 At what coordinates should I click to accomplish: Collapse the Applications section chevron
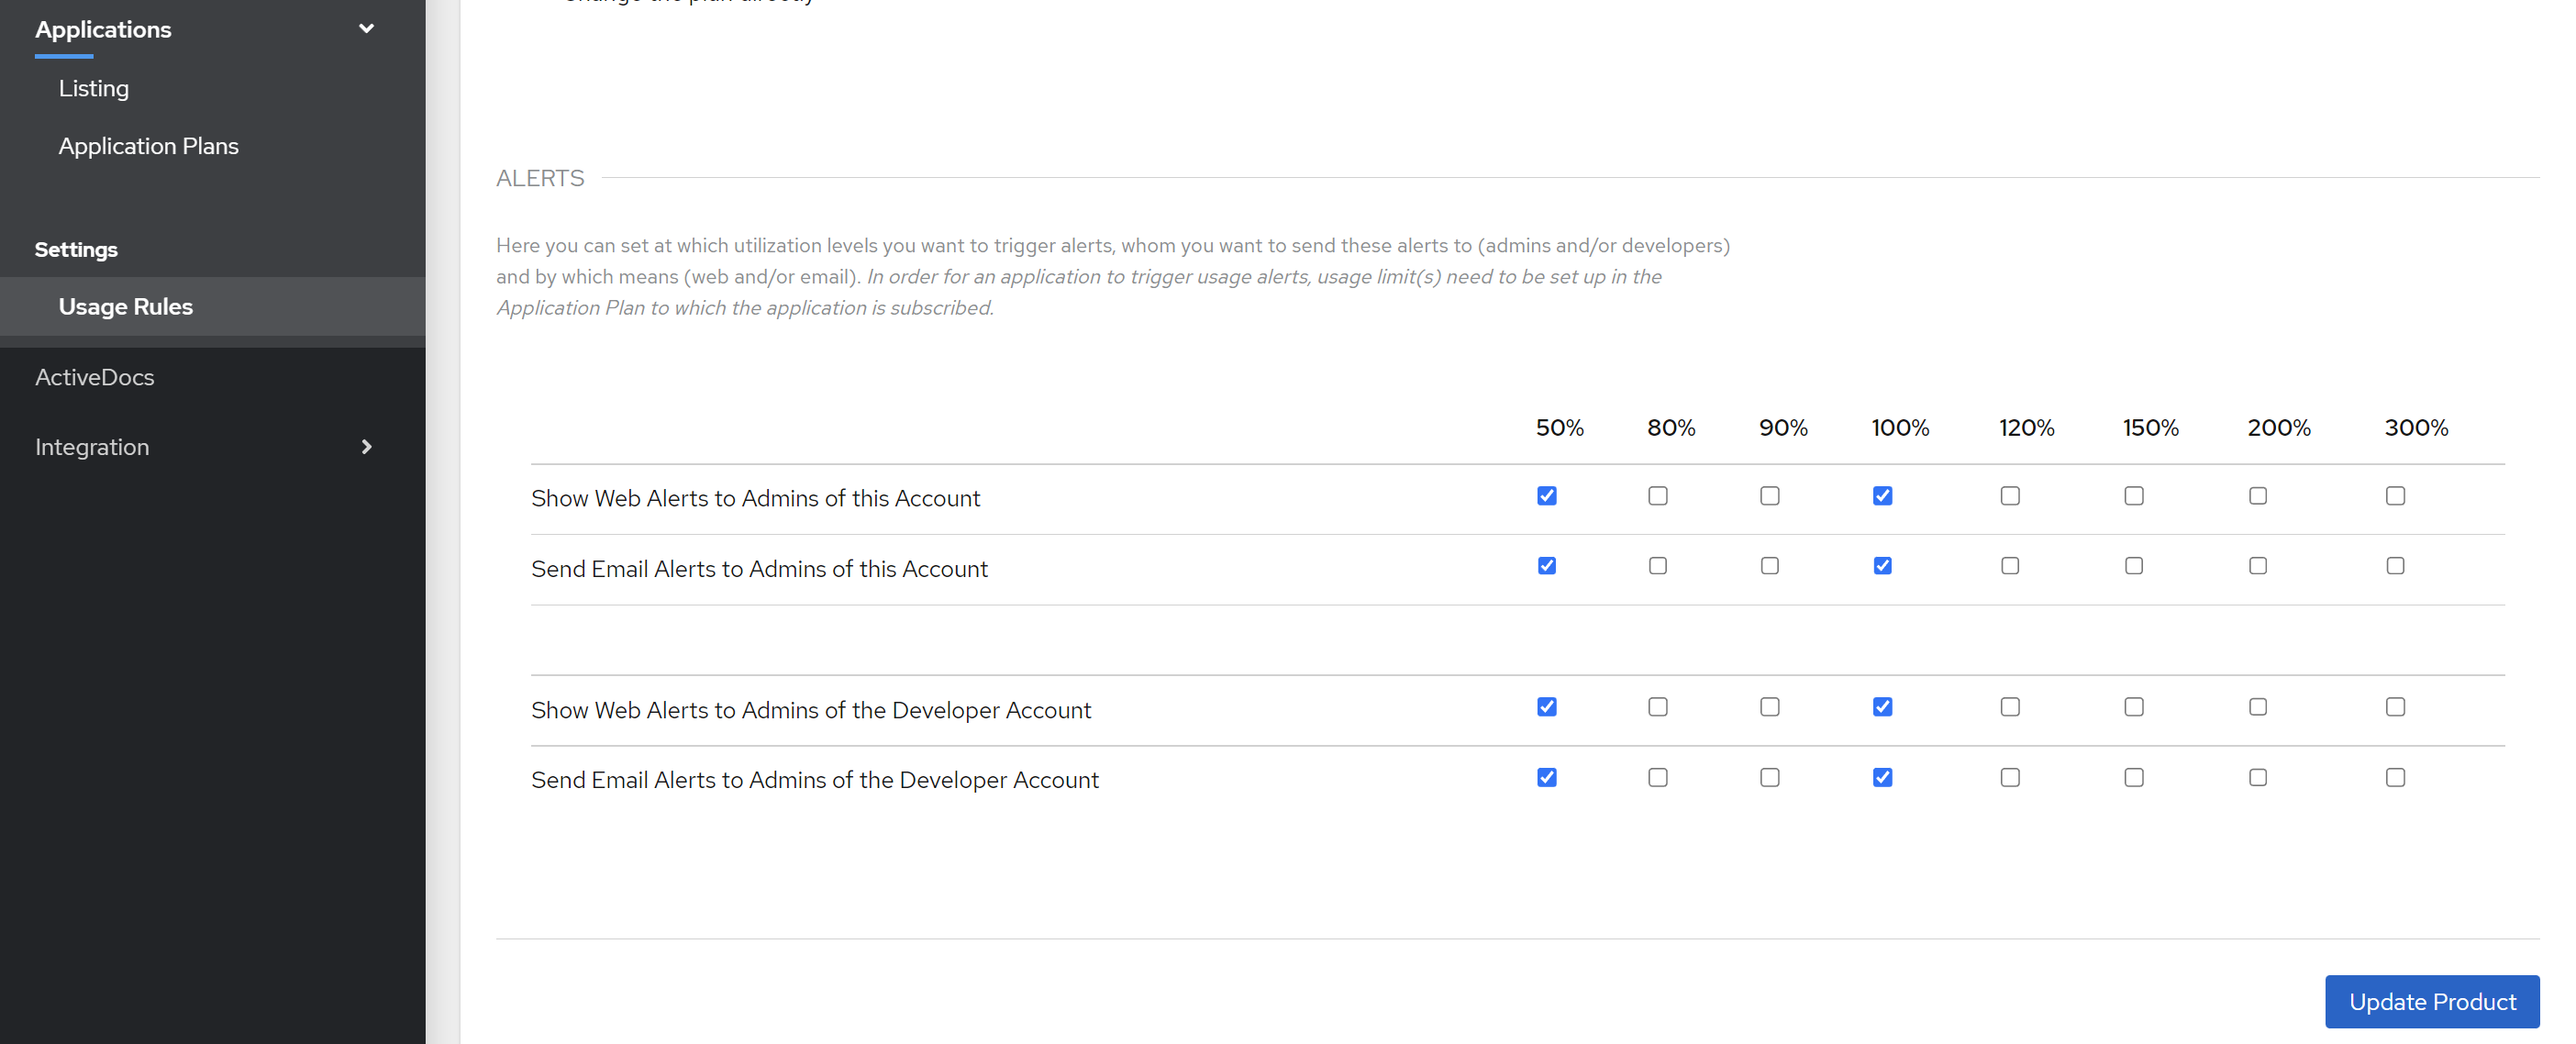(x=366, y=29)
